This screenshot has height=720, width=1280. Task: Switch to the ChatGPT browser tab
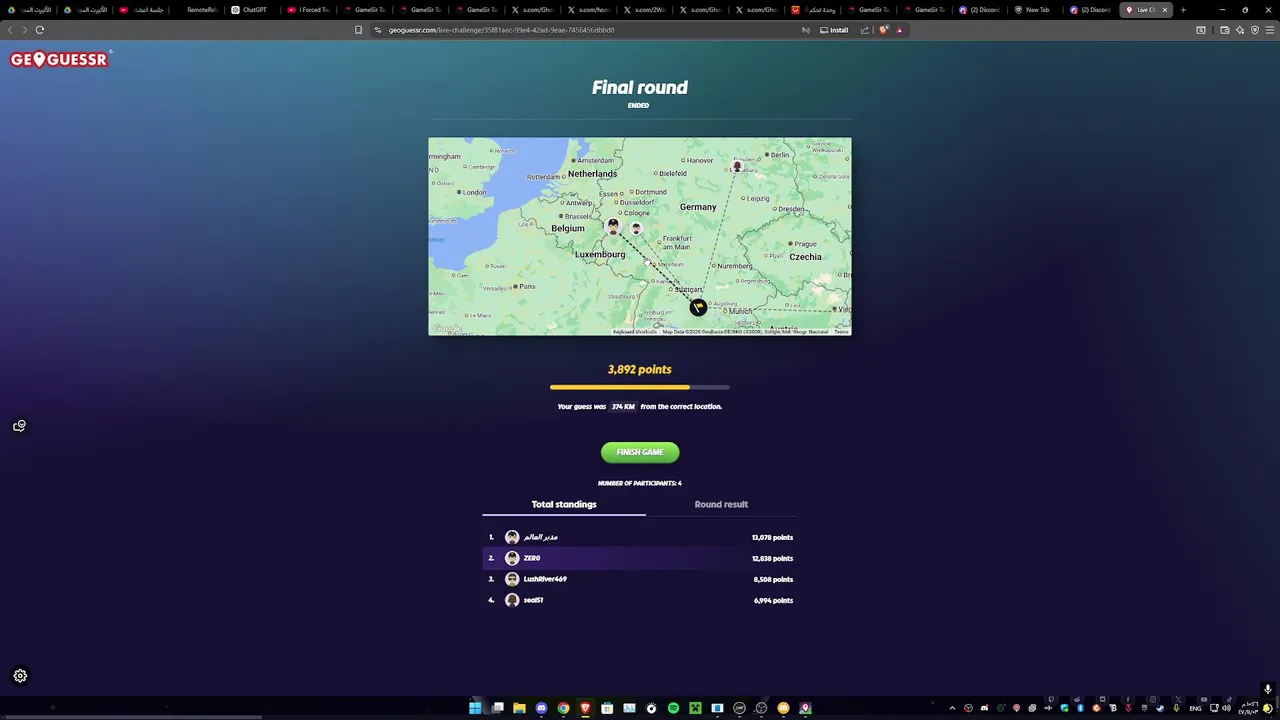point(250,10)
